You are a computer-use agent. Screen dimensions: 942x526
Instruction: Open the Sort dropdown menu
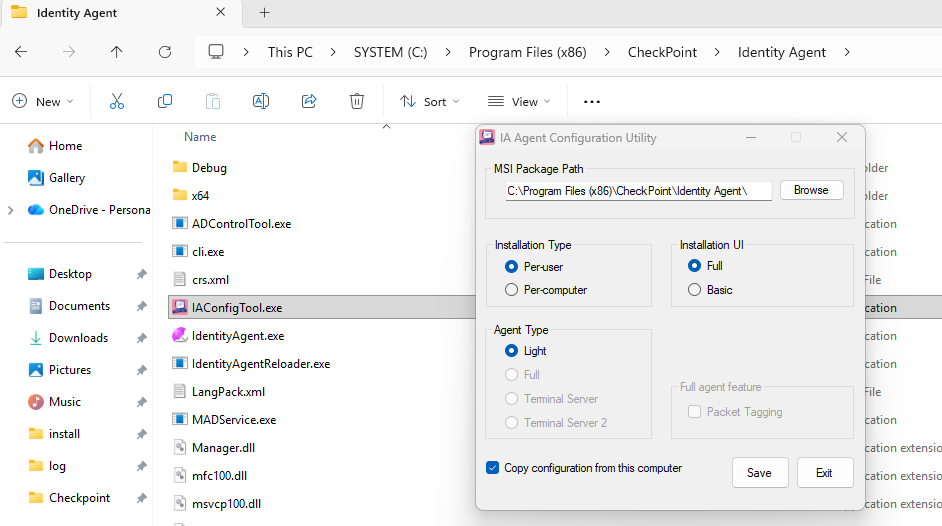[x=430, y=101]
